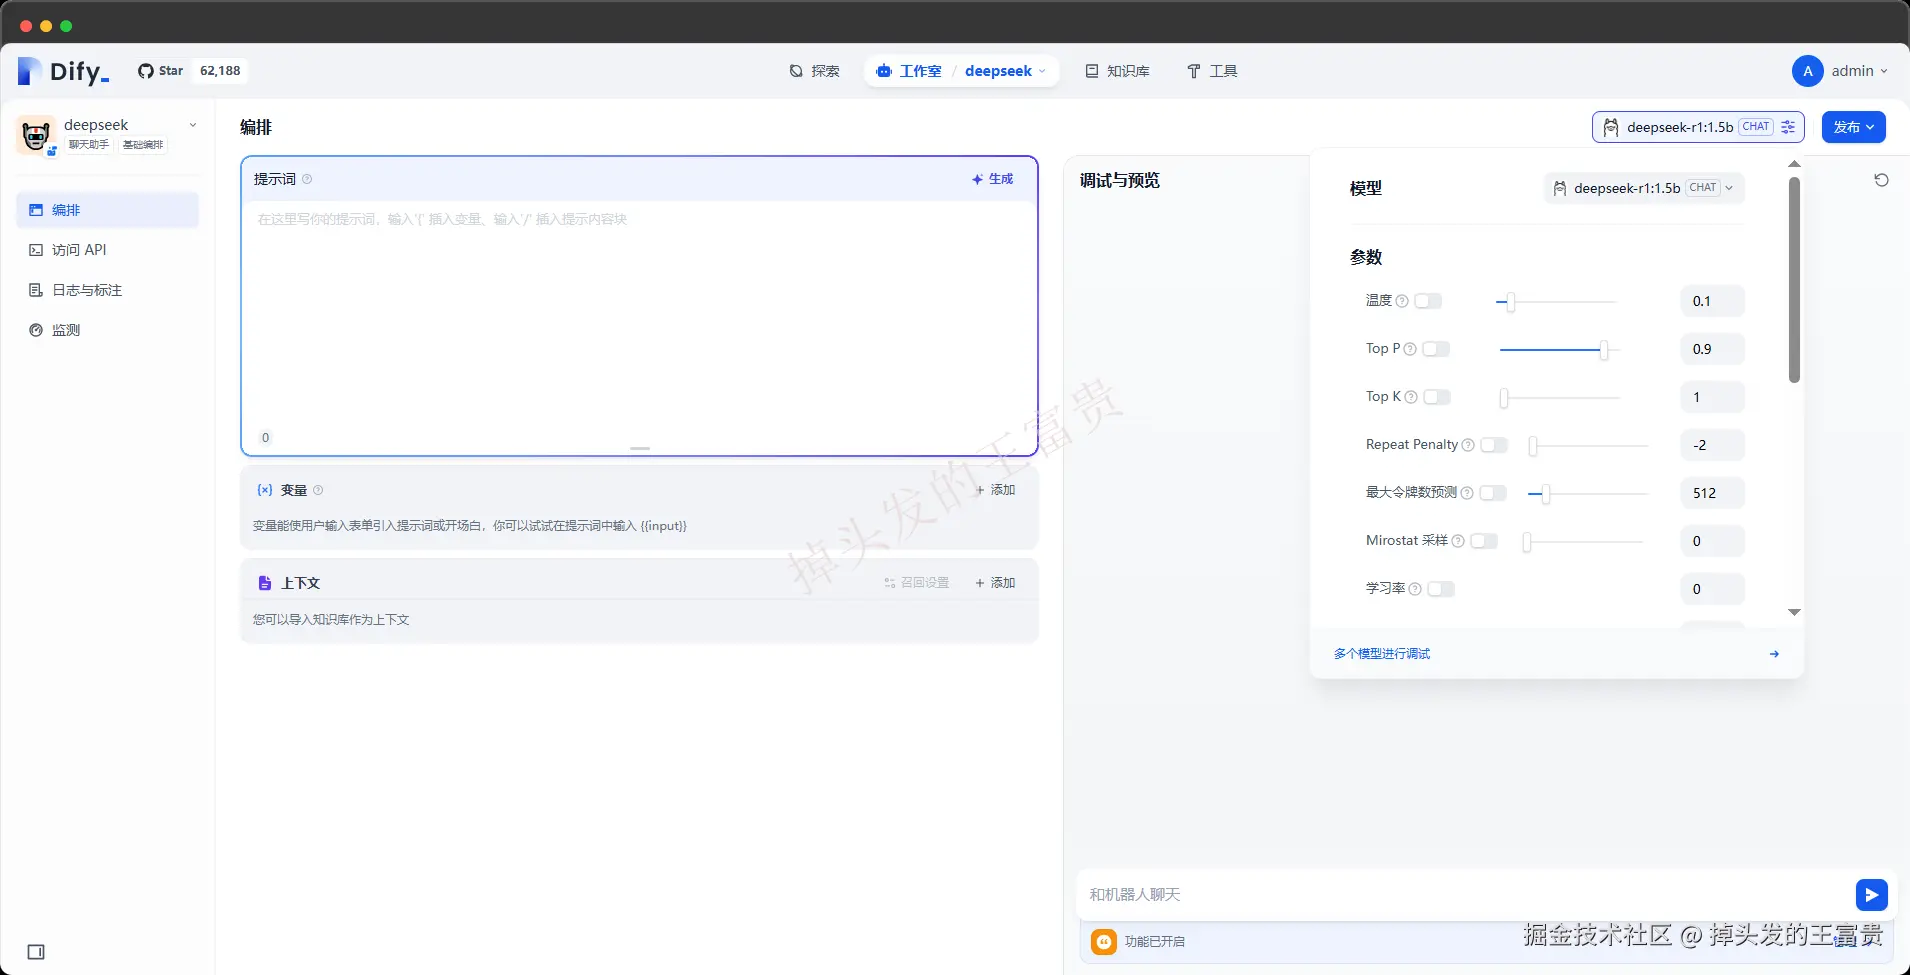Viewport: 1910px width, 975px height.
Task: Open 召回设置 retrieval settings
Action: [x=917, y=583]
